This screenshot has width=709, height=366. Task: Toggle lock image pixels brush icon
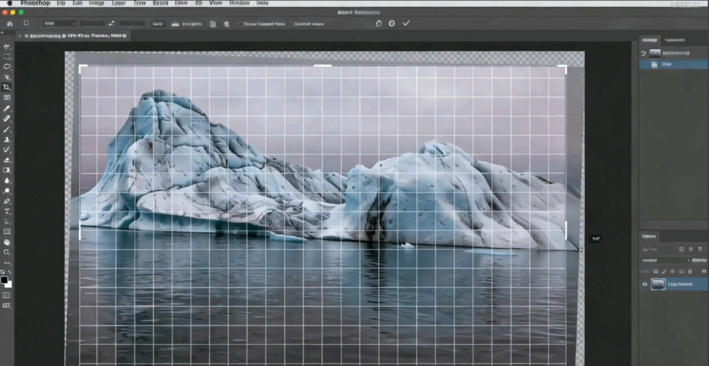[664, 271]
